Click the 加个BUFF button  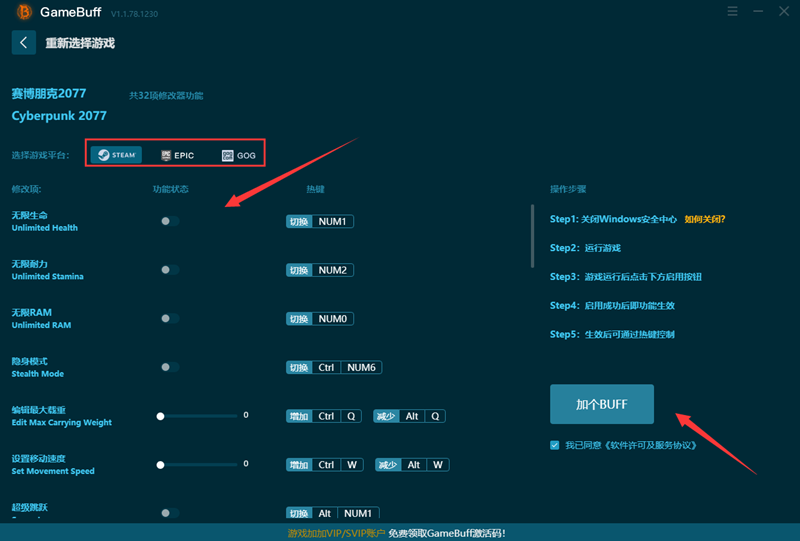(x=601, y=405)
